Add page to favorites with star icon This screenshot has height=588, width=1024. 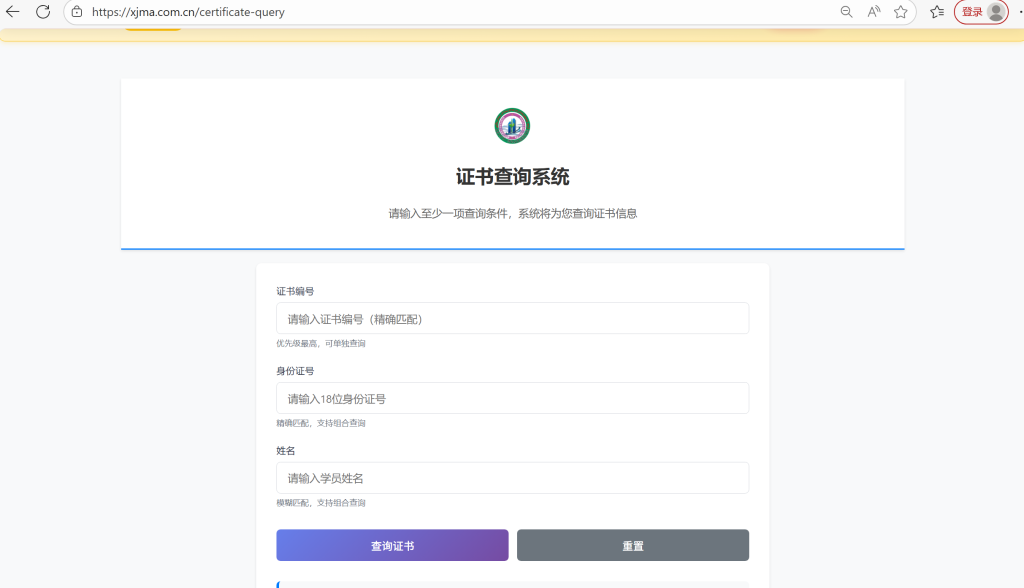(901, 12)
